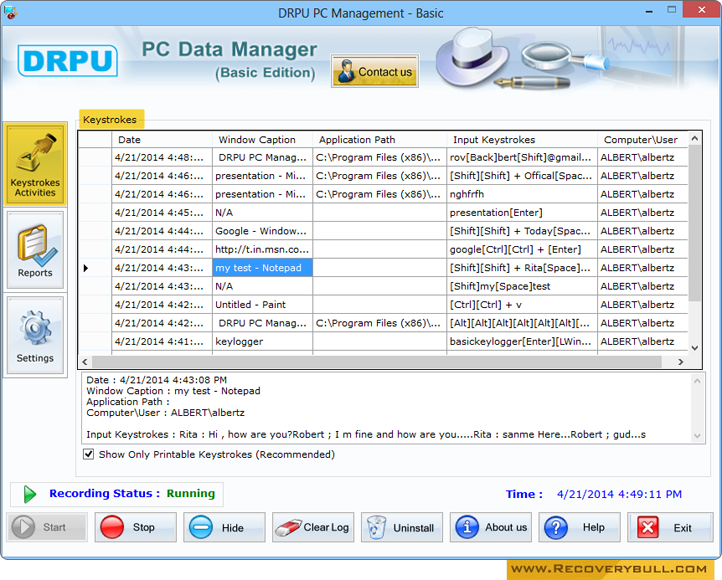This screenshot has height=580, width=722.
Task: Open the Settings gear section
Action: pyautogui.click(x=35, y=336)
